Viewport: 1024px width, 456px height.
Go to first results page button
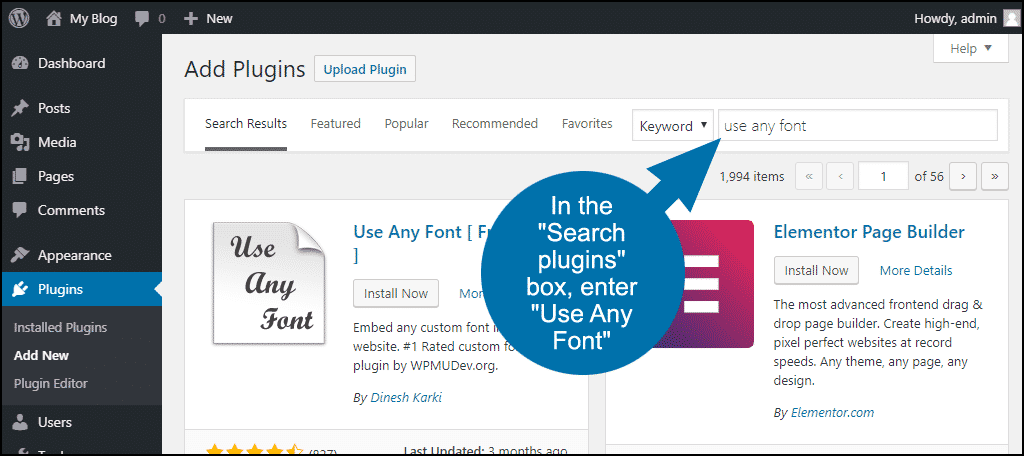(x=809, y=176)
